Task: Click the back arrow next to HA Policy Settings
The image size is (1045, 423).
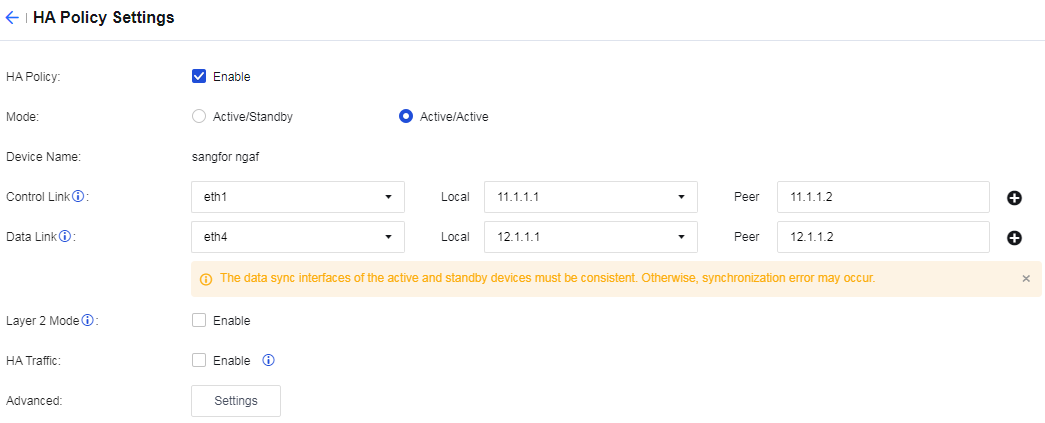Action: pyautogui.click(x=12, y=18)
